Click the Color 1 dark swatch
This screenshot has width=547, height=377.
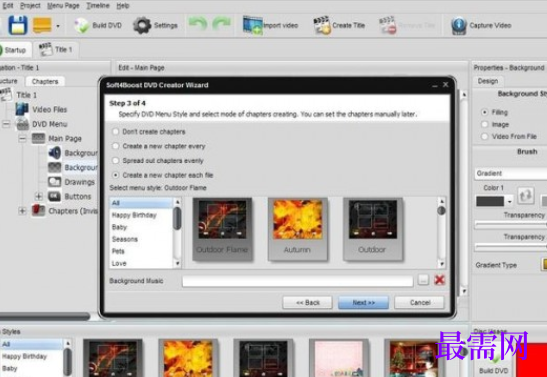pyautogui.click(x=490, y=201)
